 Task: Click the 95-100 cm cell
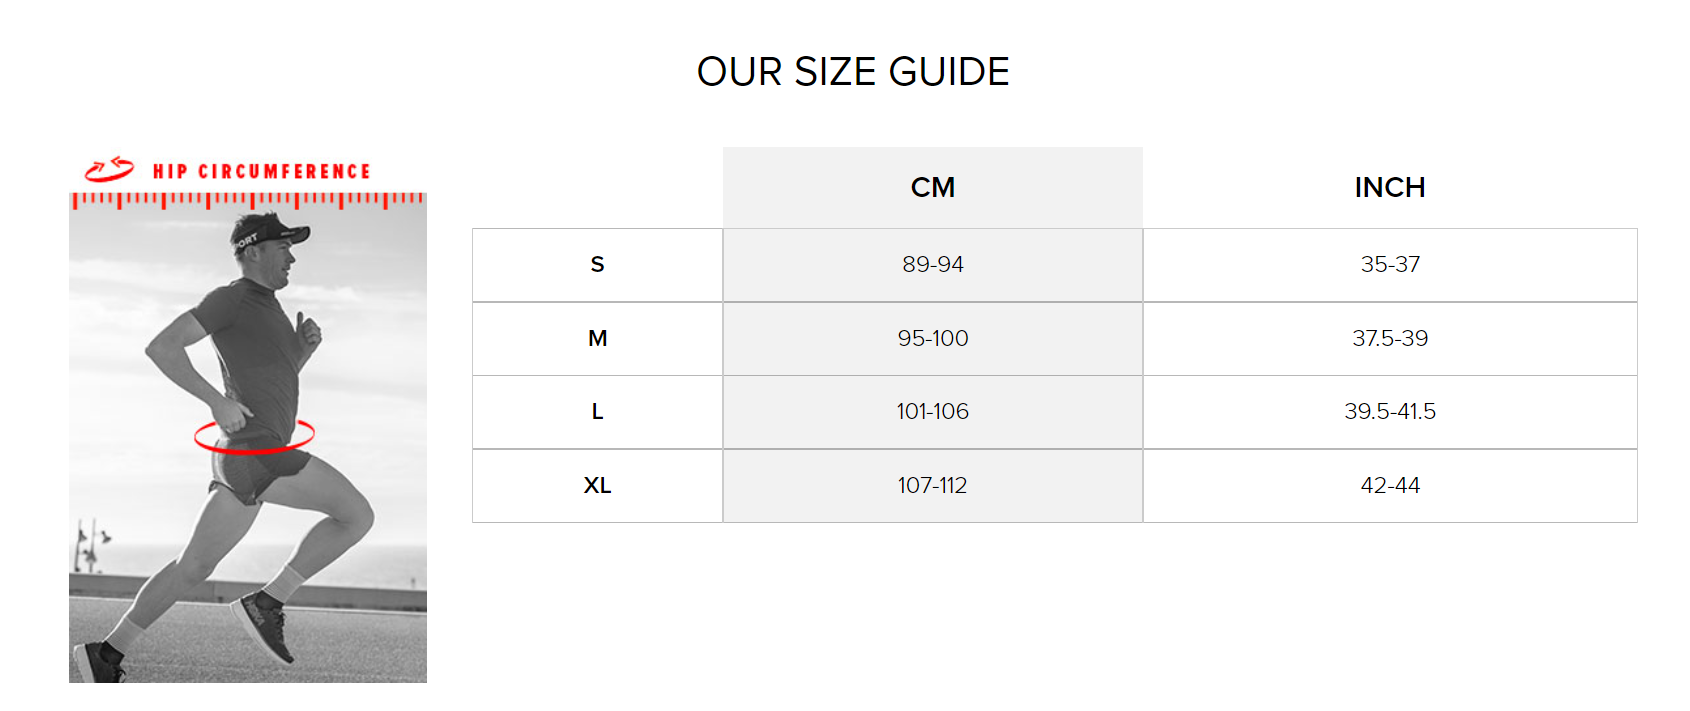933,339
